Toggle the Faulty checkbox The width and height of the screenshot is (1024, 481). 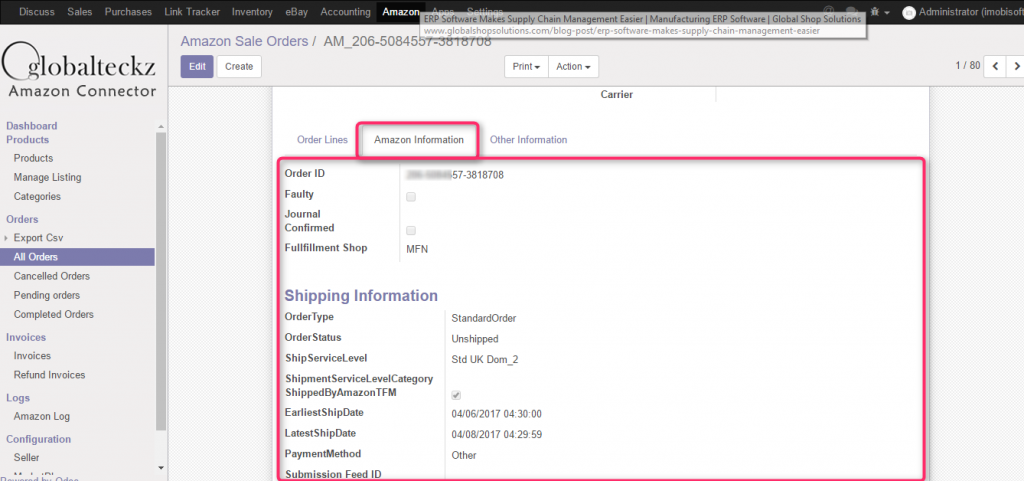coord(411,197)
